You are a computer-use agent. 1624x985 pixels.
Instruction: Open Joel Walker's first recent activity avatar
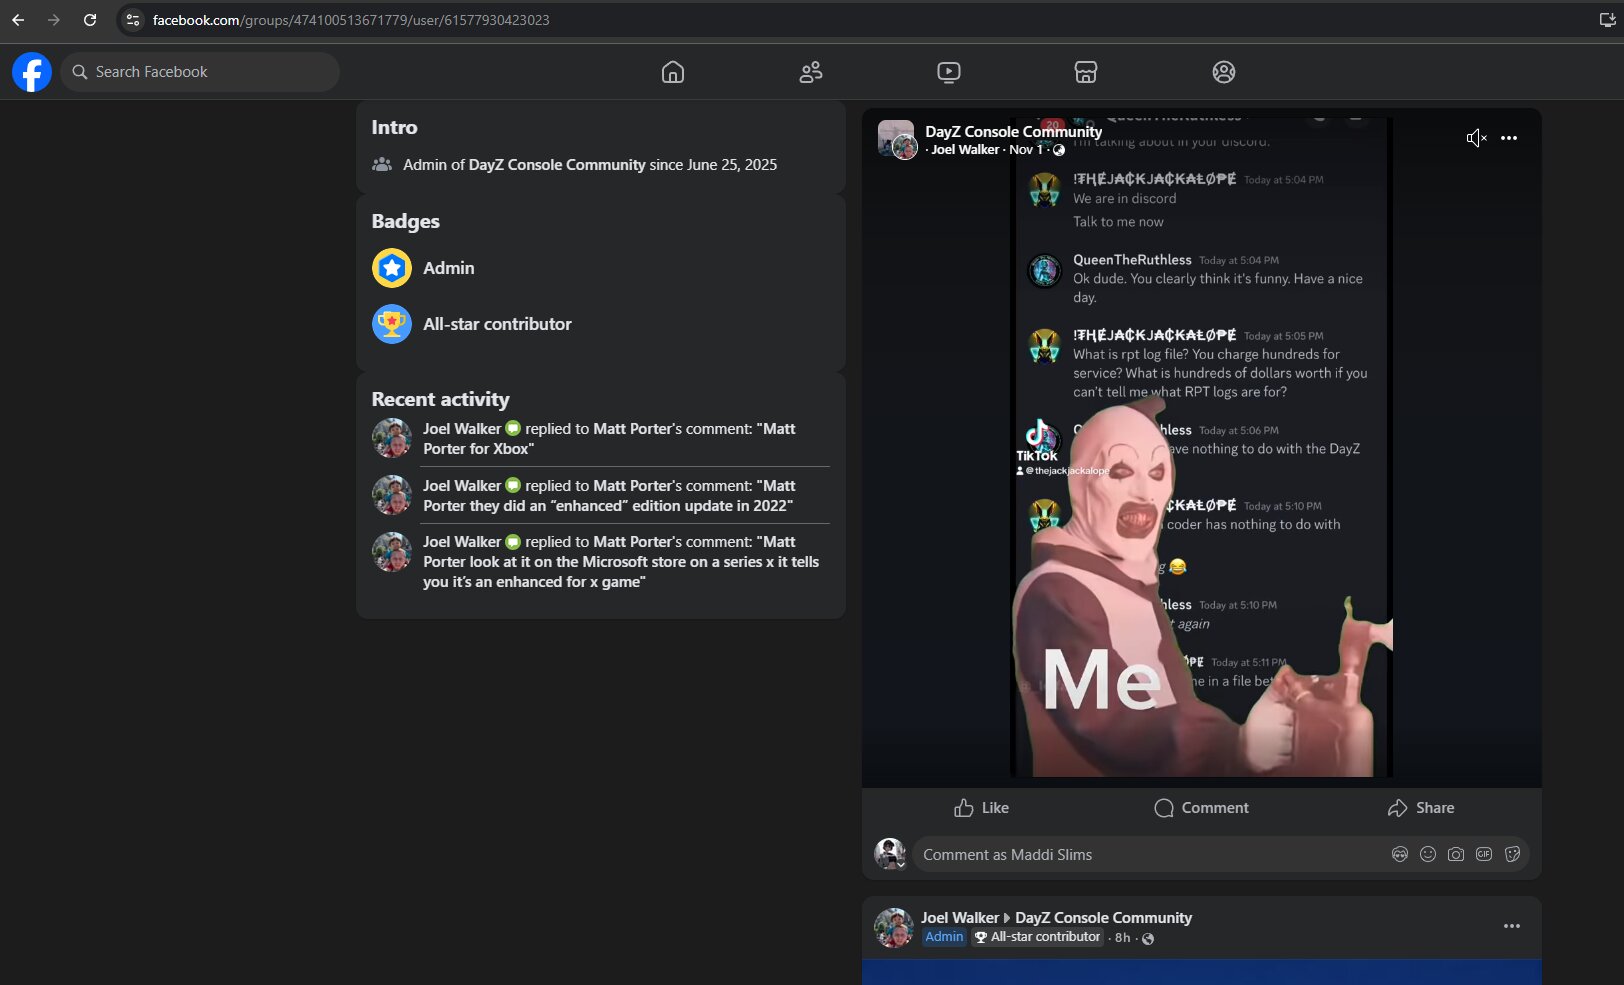[x=392, y=438]
